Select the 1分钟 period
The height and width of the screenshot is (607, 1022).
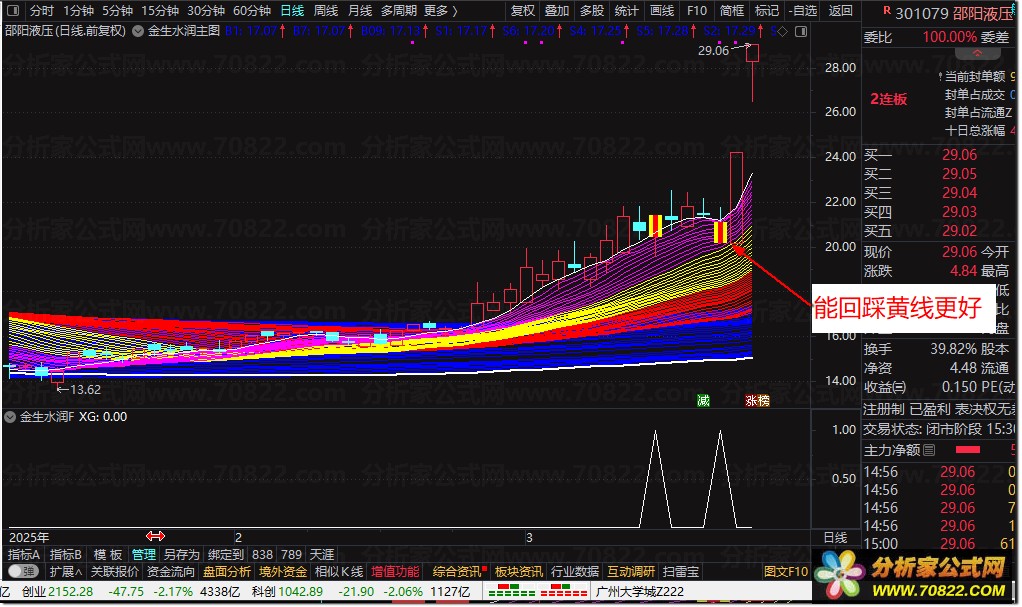(78, 10)
